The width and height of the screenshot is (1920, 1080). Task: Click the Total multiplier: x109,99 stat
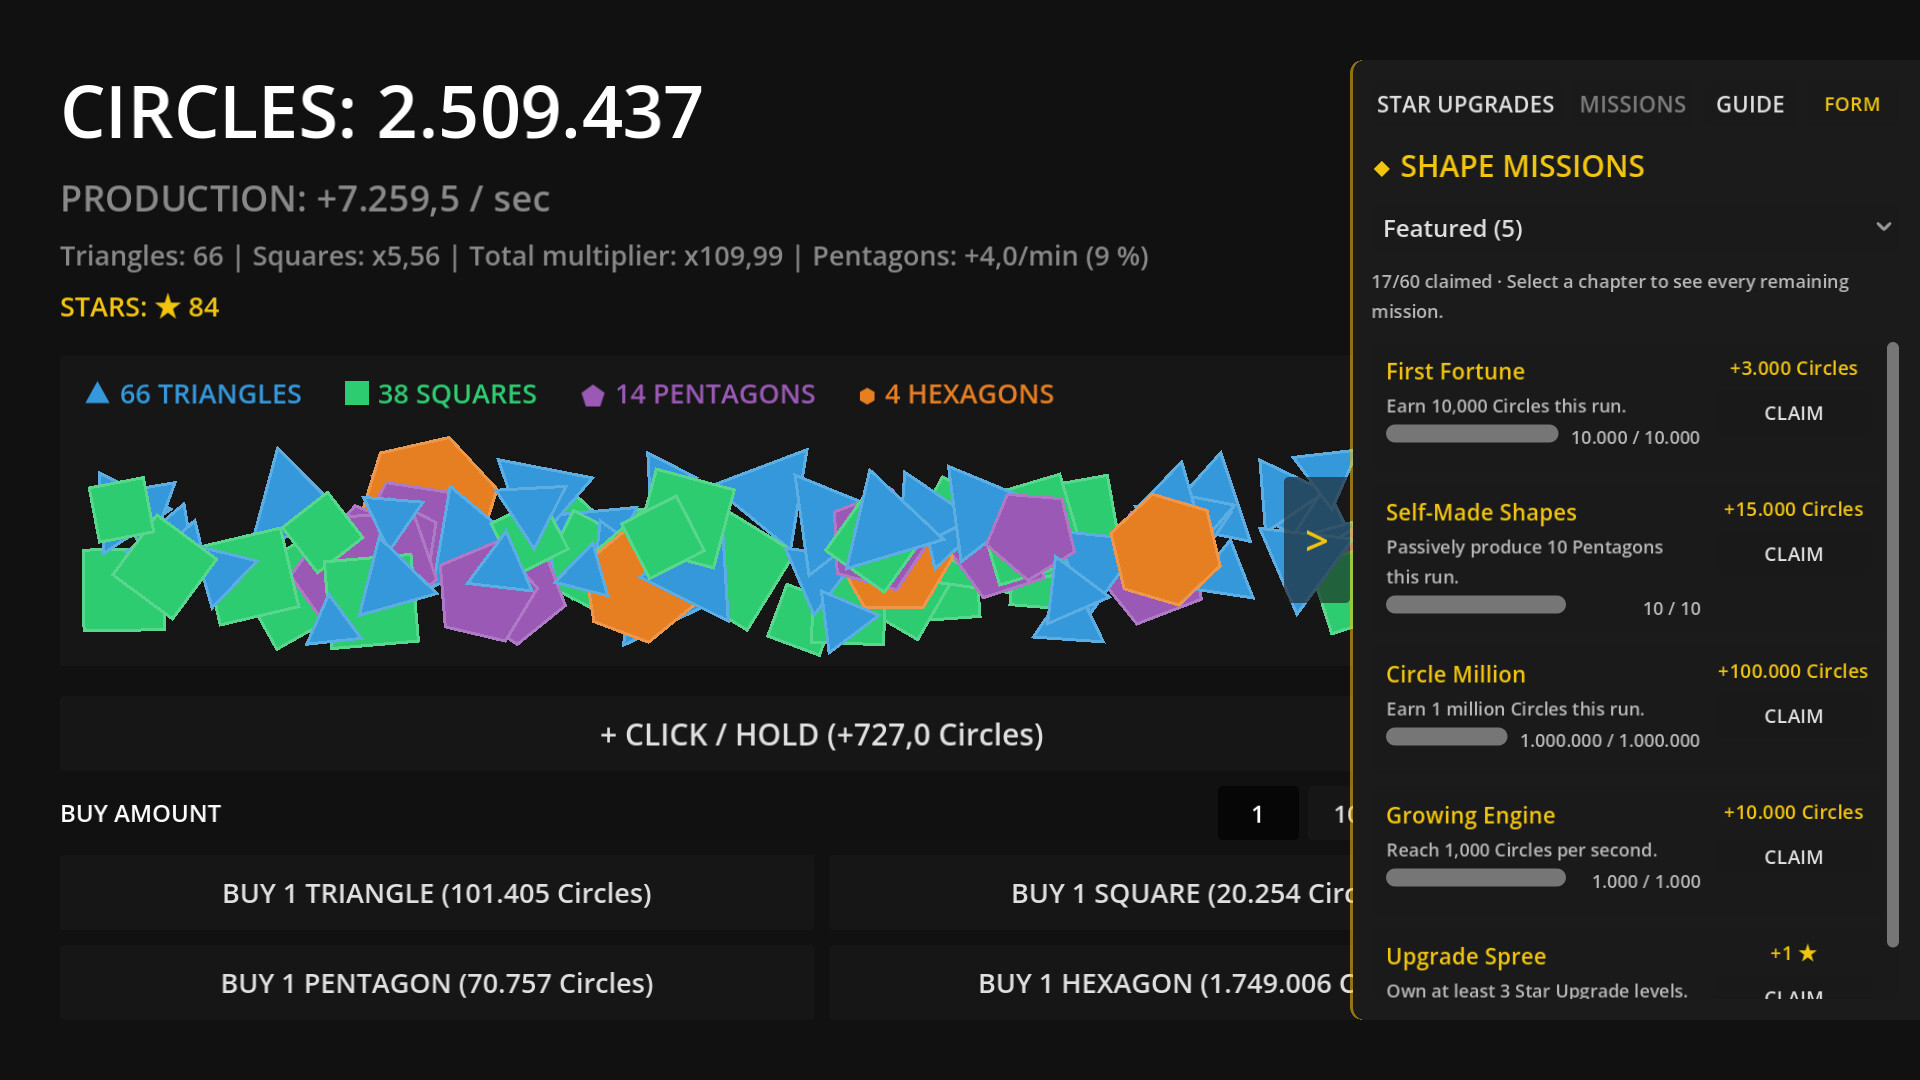(x=626, y=256)
